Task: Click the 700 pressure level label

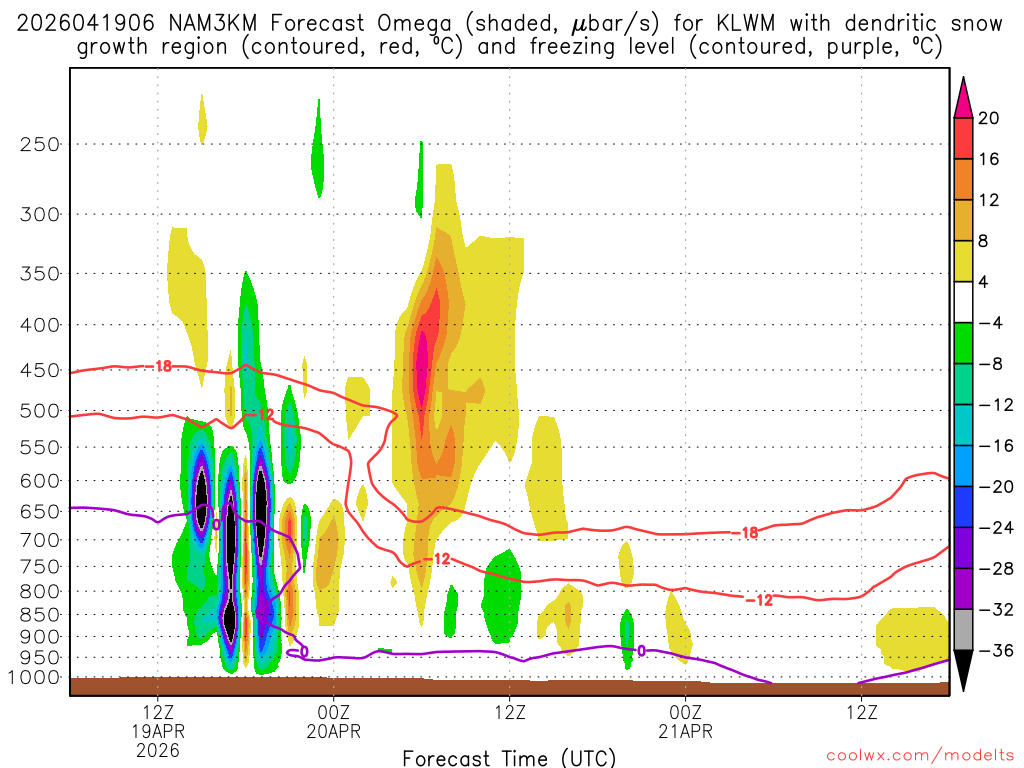Action: [x=40, y=540]
